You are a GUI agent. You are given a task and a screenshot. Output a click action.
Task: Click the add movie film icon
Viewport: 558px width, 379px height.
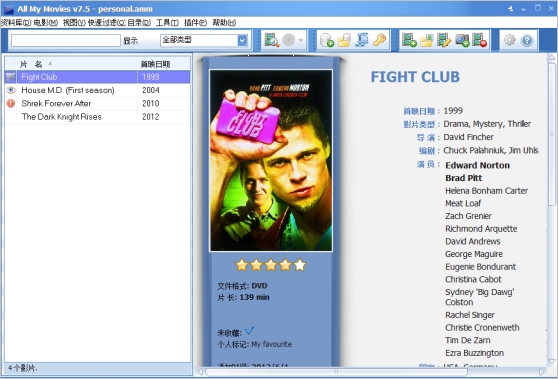point(409,40)
